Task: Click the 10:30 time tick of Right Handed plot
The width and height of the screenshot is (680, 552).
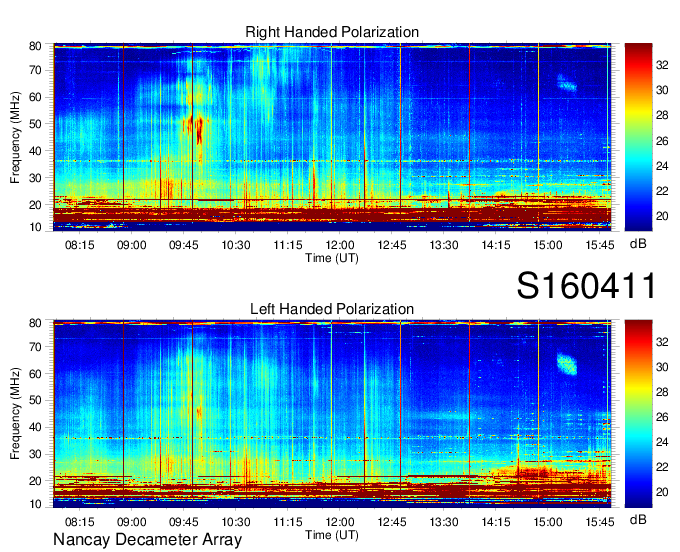Action: click(x=236, y=245)
